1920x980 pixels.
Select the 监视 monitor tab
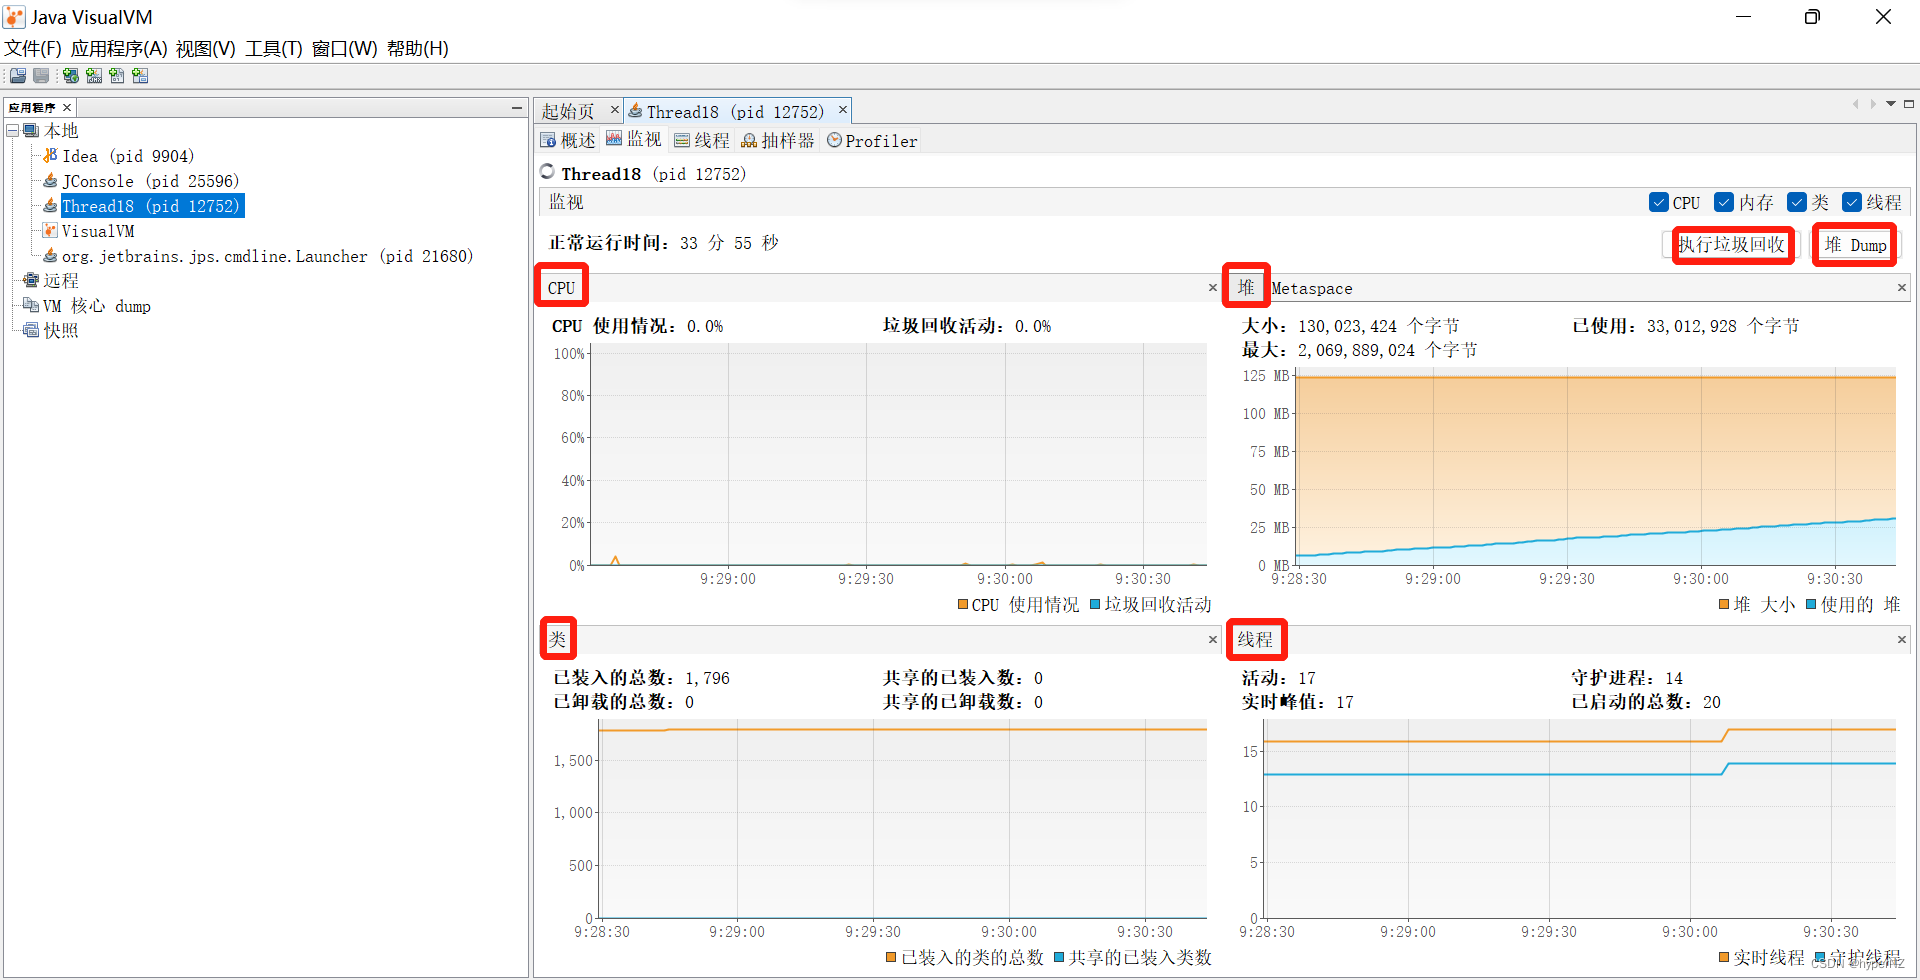(x=634, y=139)
